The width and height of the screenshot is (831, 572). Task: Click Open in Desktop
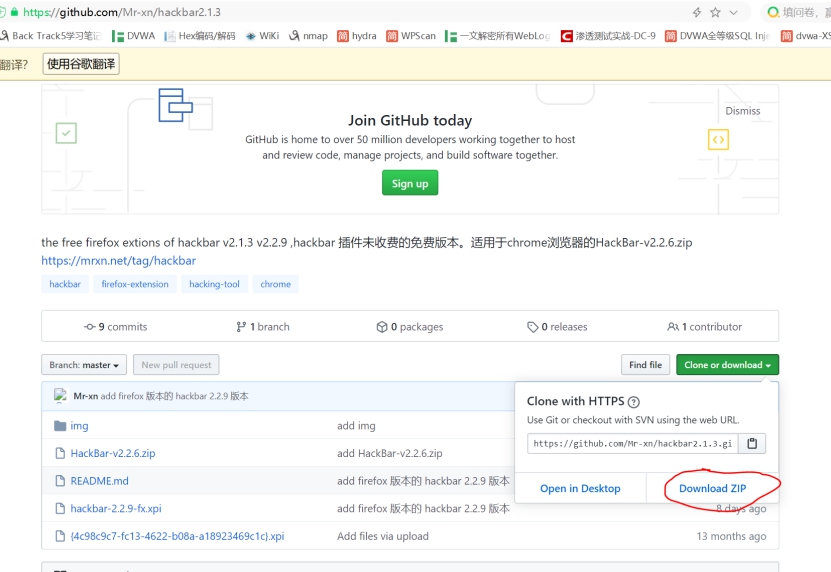(580, 488)
